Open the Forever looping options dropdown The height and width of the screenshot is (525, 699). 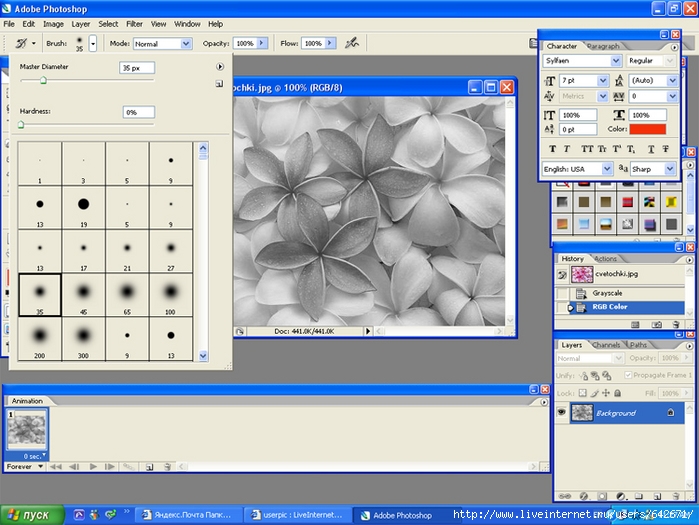tap(25, 467)
